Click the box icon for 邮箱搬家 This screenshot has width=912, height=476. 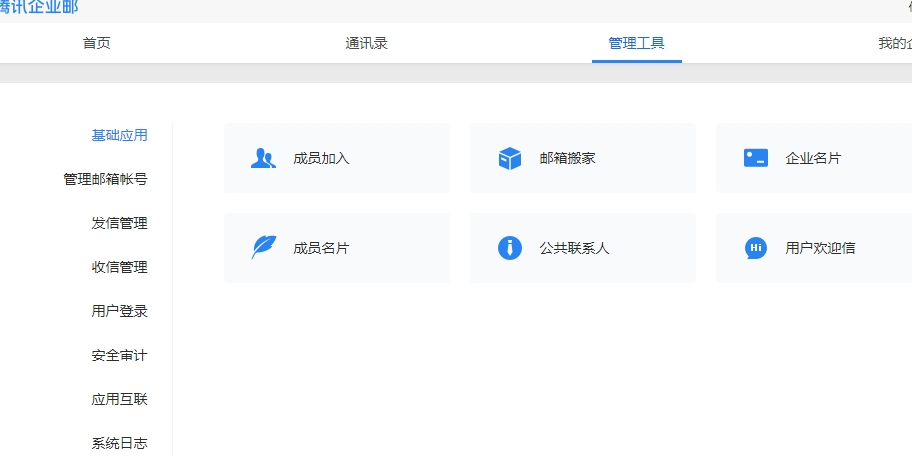[x=510, y=158]
